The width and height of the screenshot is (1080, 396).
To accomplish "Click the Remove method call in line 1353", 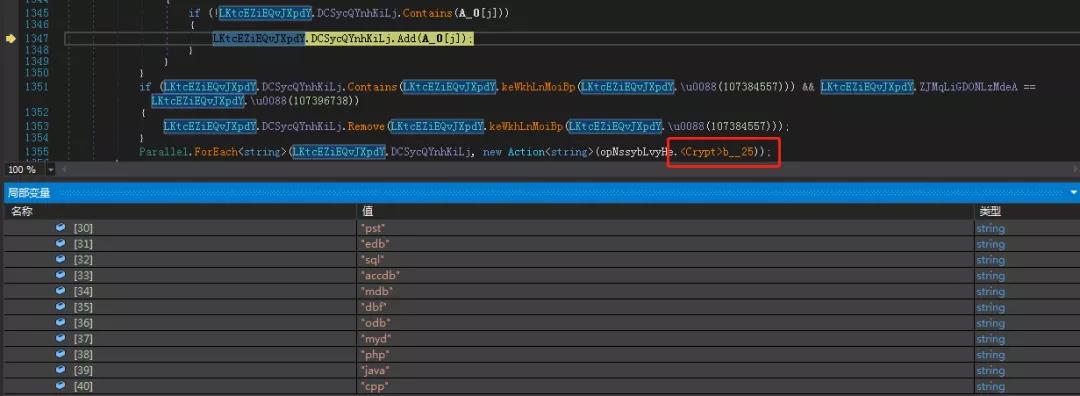I will coord(366,126).
